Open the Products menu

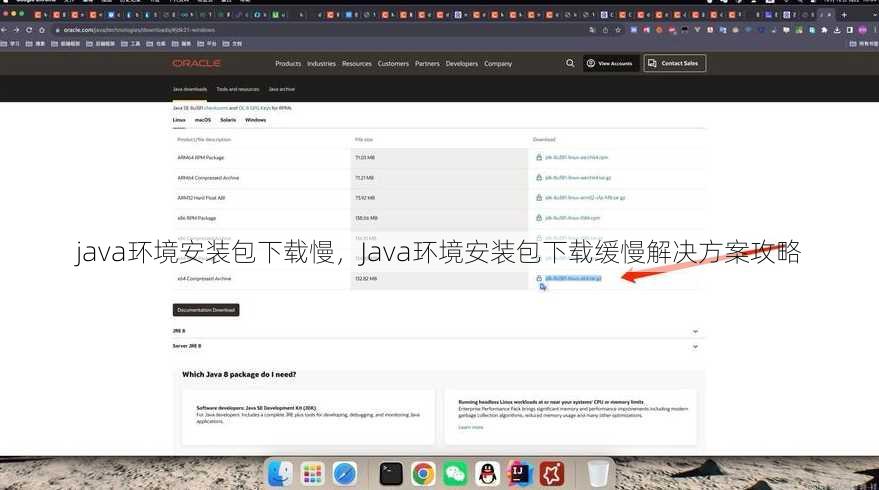[288, 64]
